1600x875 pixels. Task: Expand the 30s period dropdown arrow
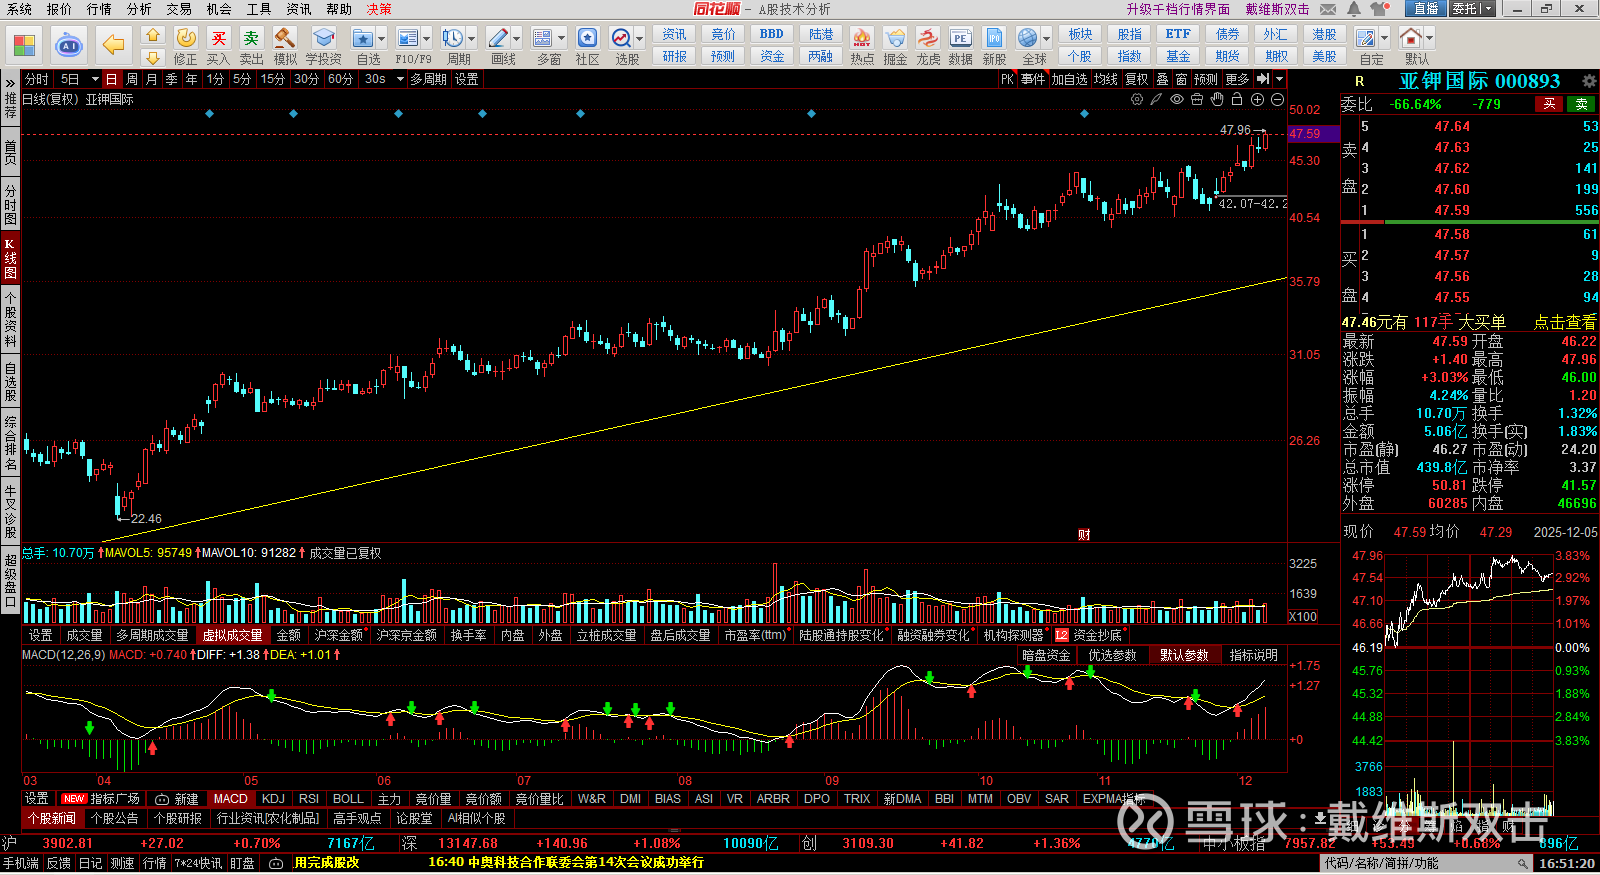tap(400, 79)
